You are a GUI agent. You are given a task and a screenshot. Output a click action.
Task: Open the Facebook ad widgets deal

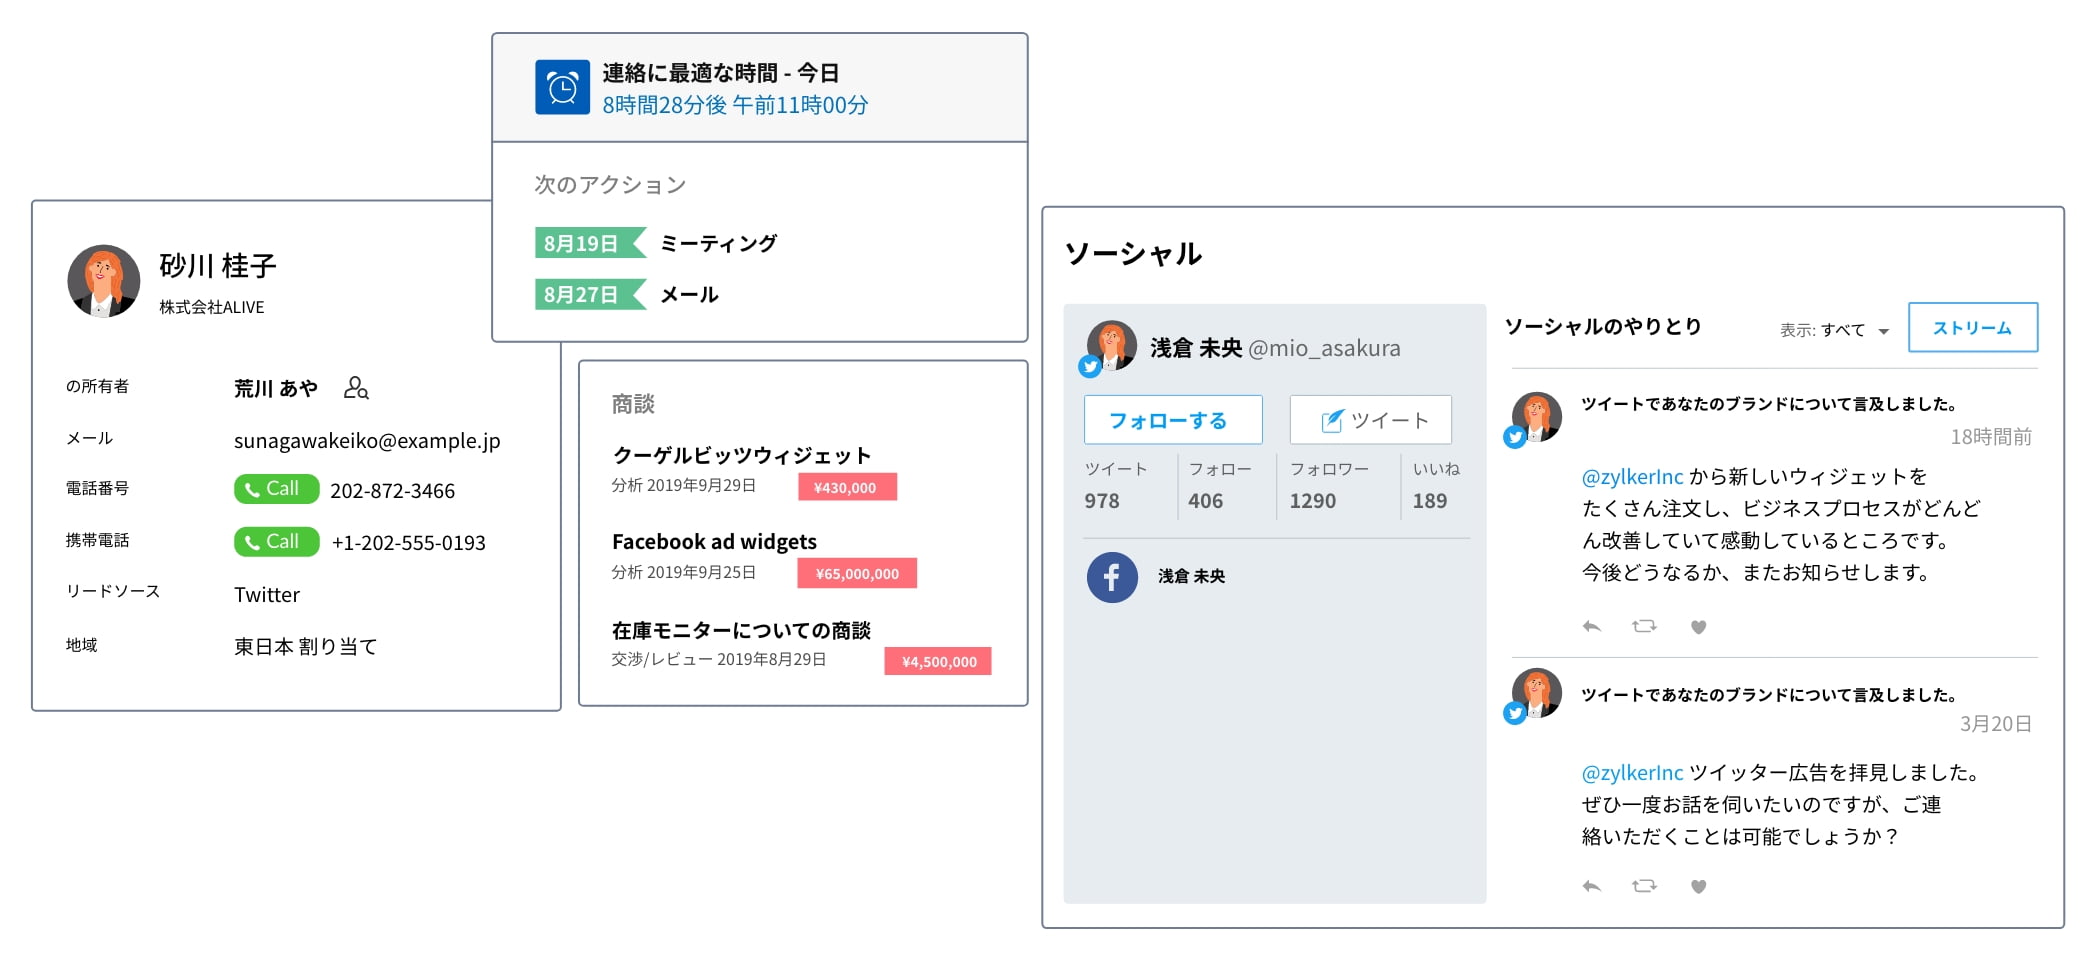pyautogui.click(x=714, y=542)
